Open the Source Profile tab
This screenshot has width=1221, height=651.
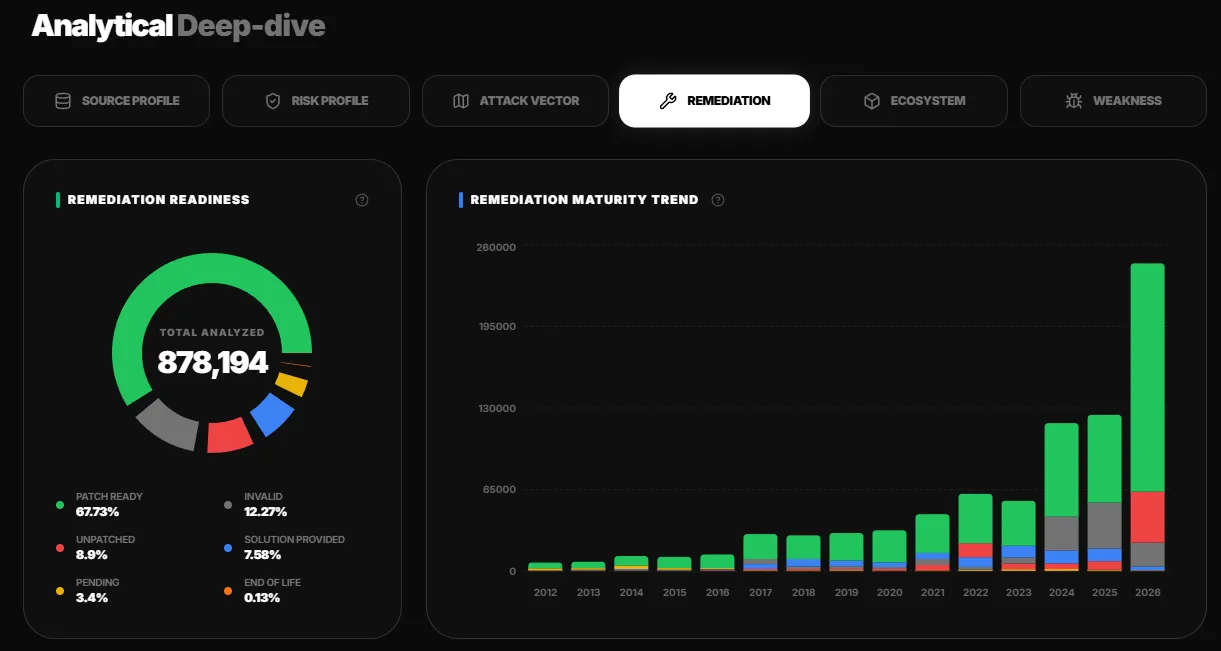(116, 101)
